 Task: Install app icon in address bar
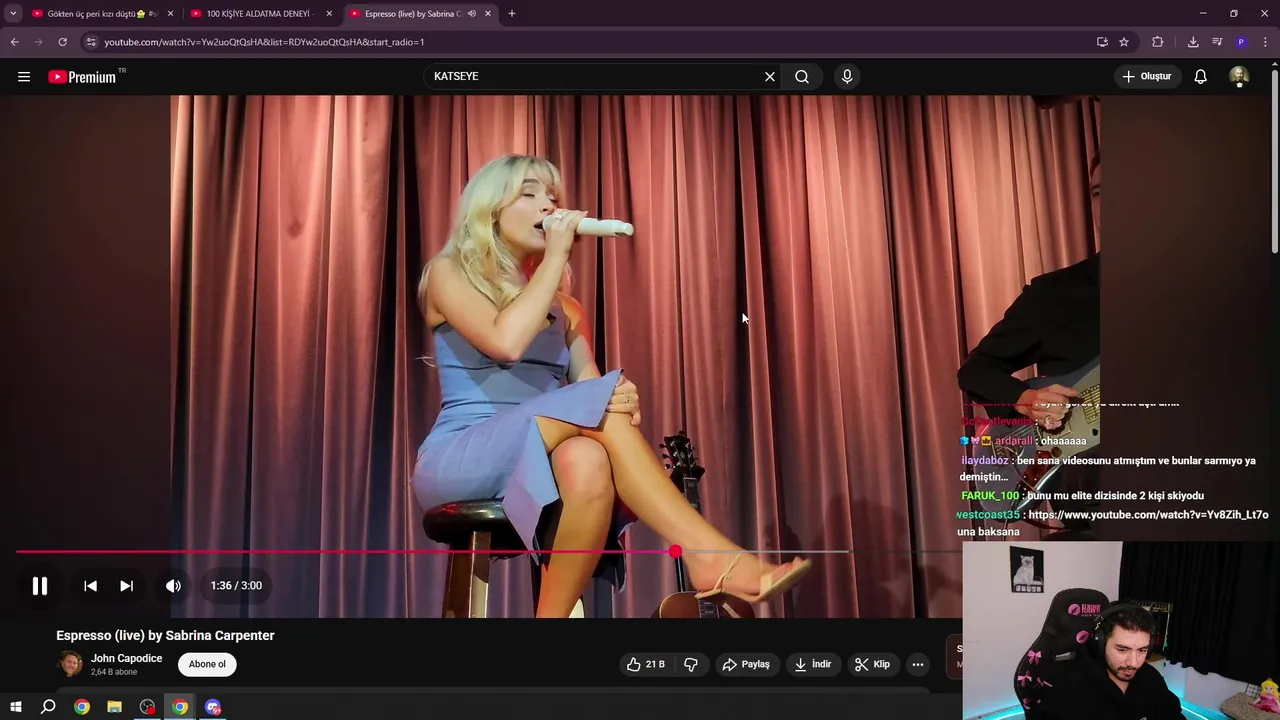tap(1102, 42)
